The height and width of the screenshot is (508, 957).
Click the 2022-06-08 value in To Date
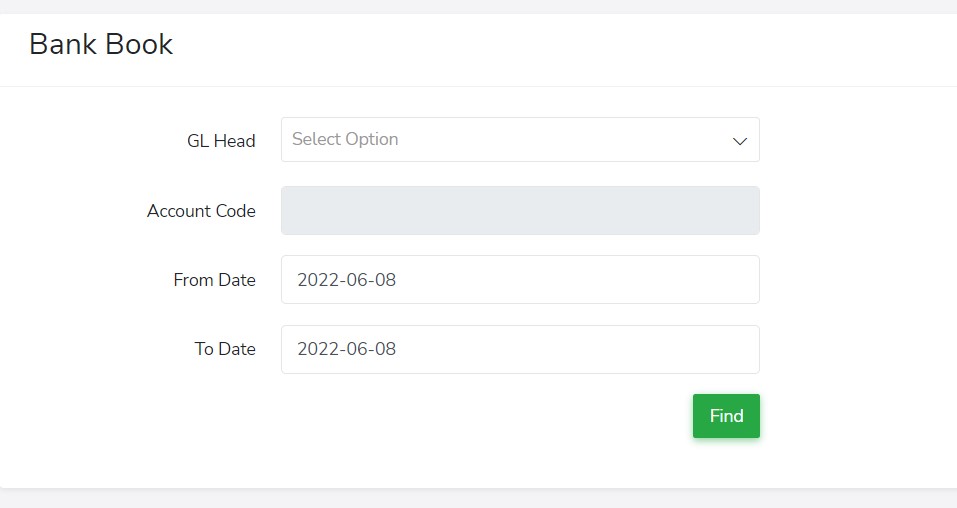346,349
